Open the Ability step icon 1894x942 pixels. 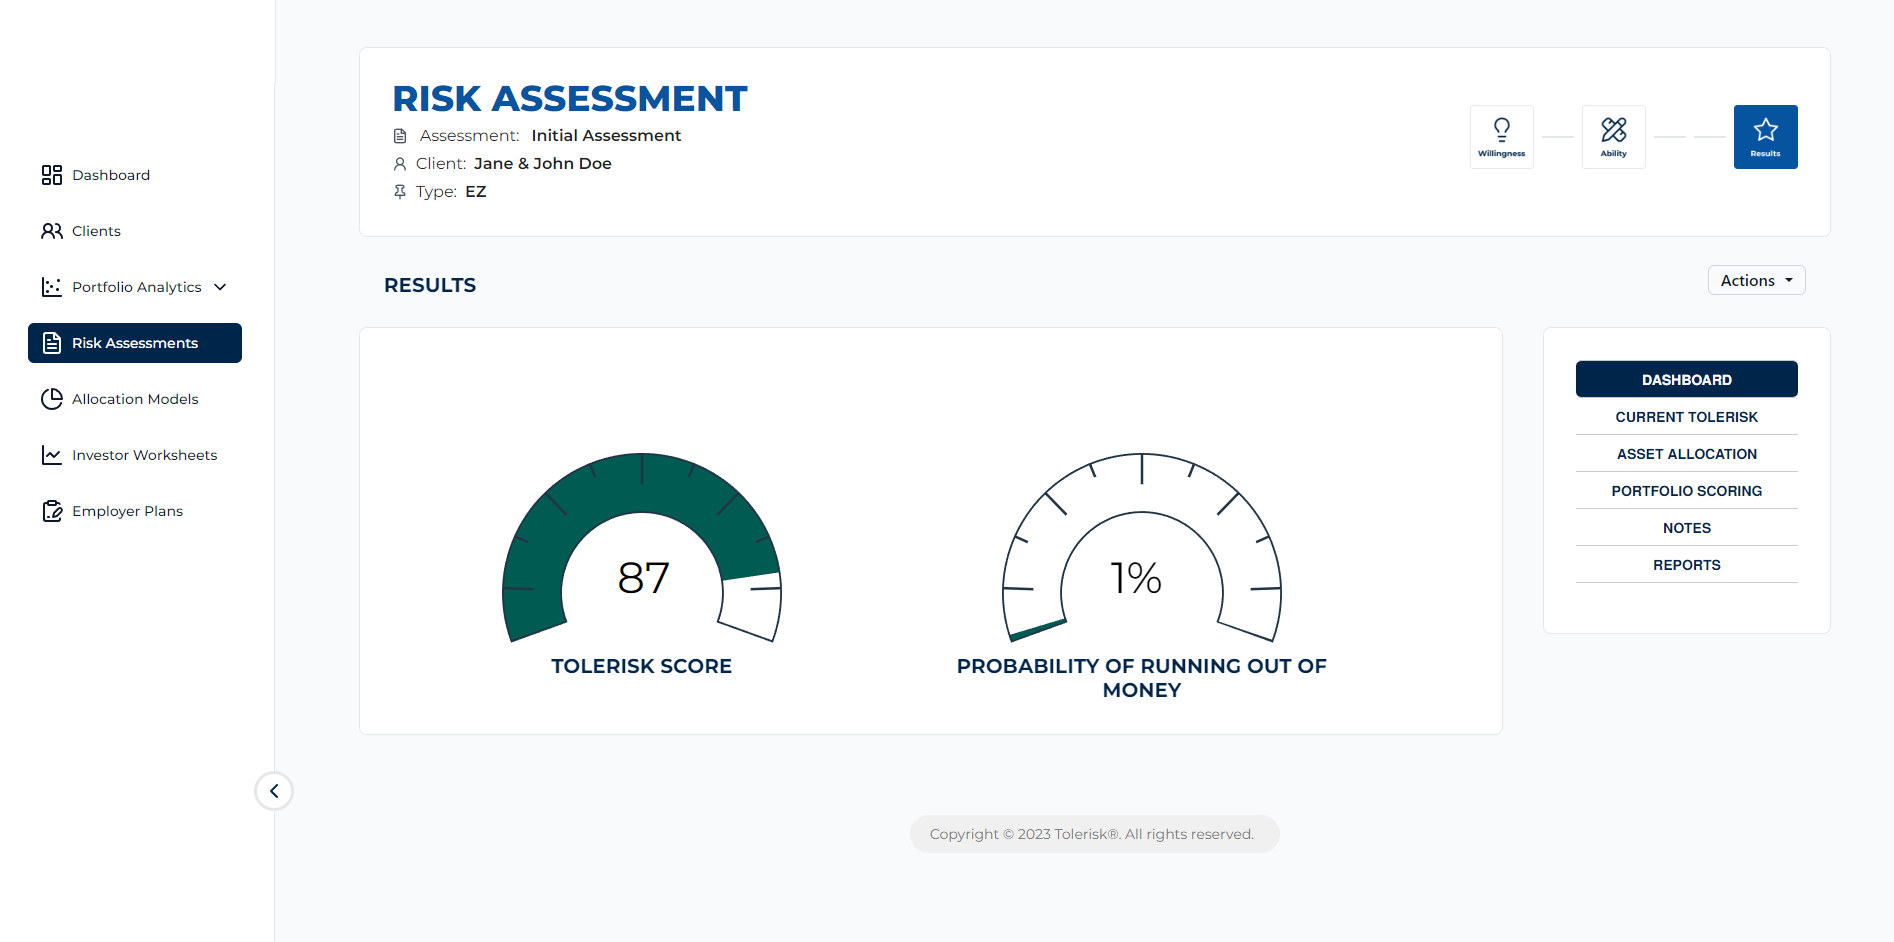pos(1614,137)
